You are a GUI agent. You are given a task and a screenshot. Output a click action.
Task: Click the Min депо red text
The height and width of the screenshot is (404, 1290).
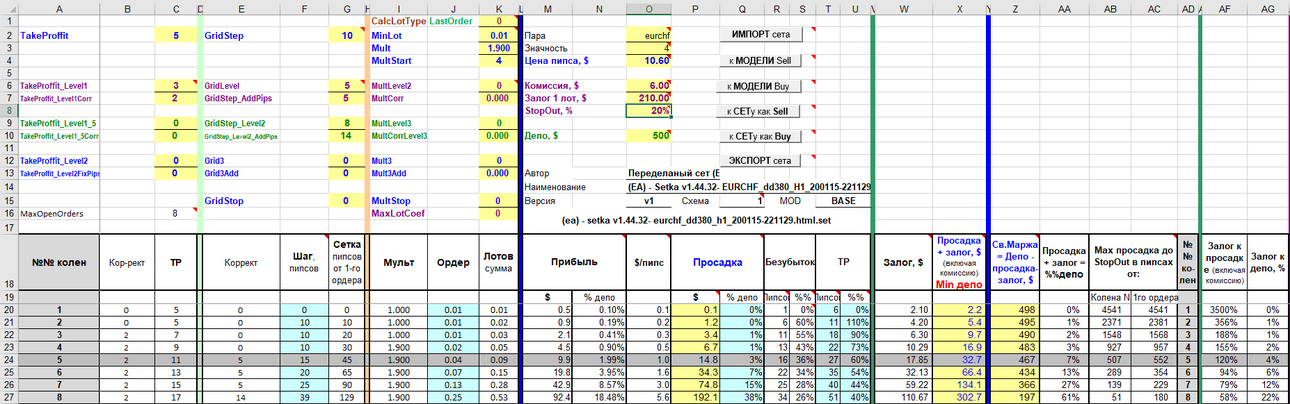pos(959,285)
